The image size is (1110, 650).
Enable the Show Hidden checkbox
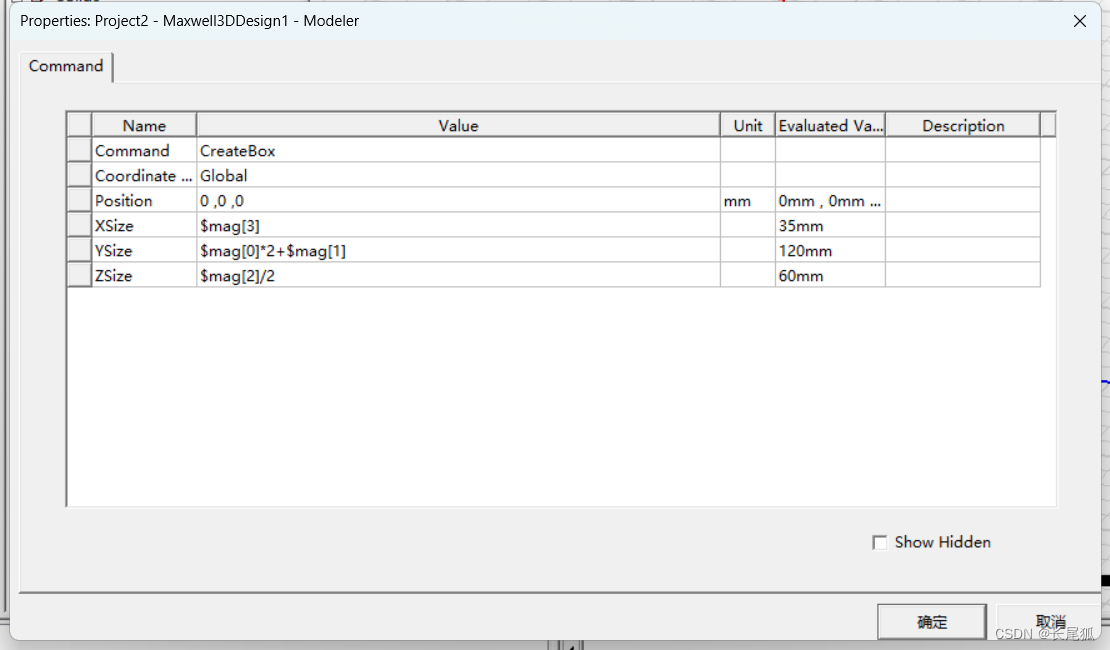tap(880, 542)
